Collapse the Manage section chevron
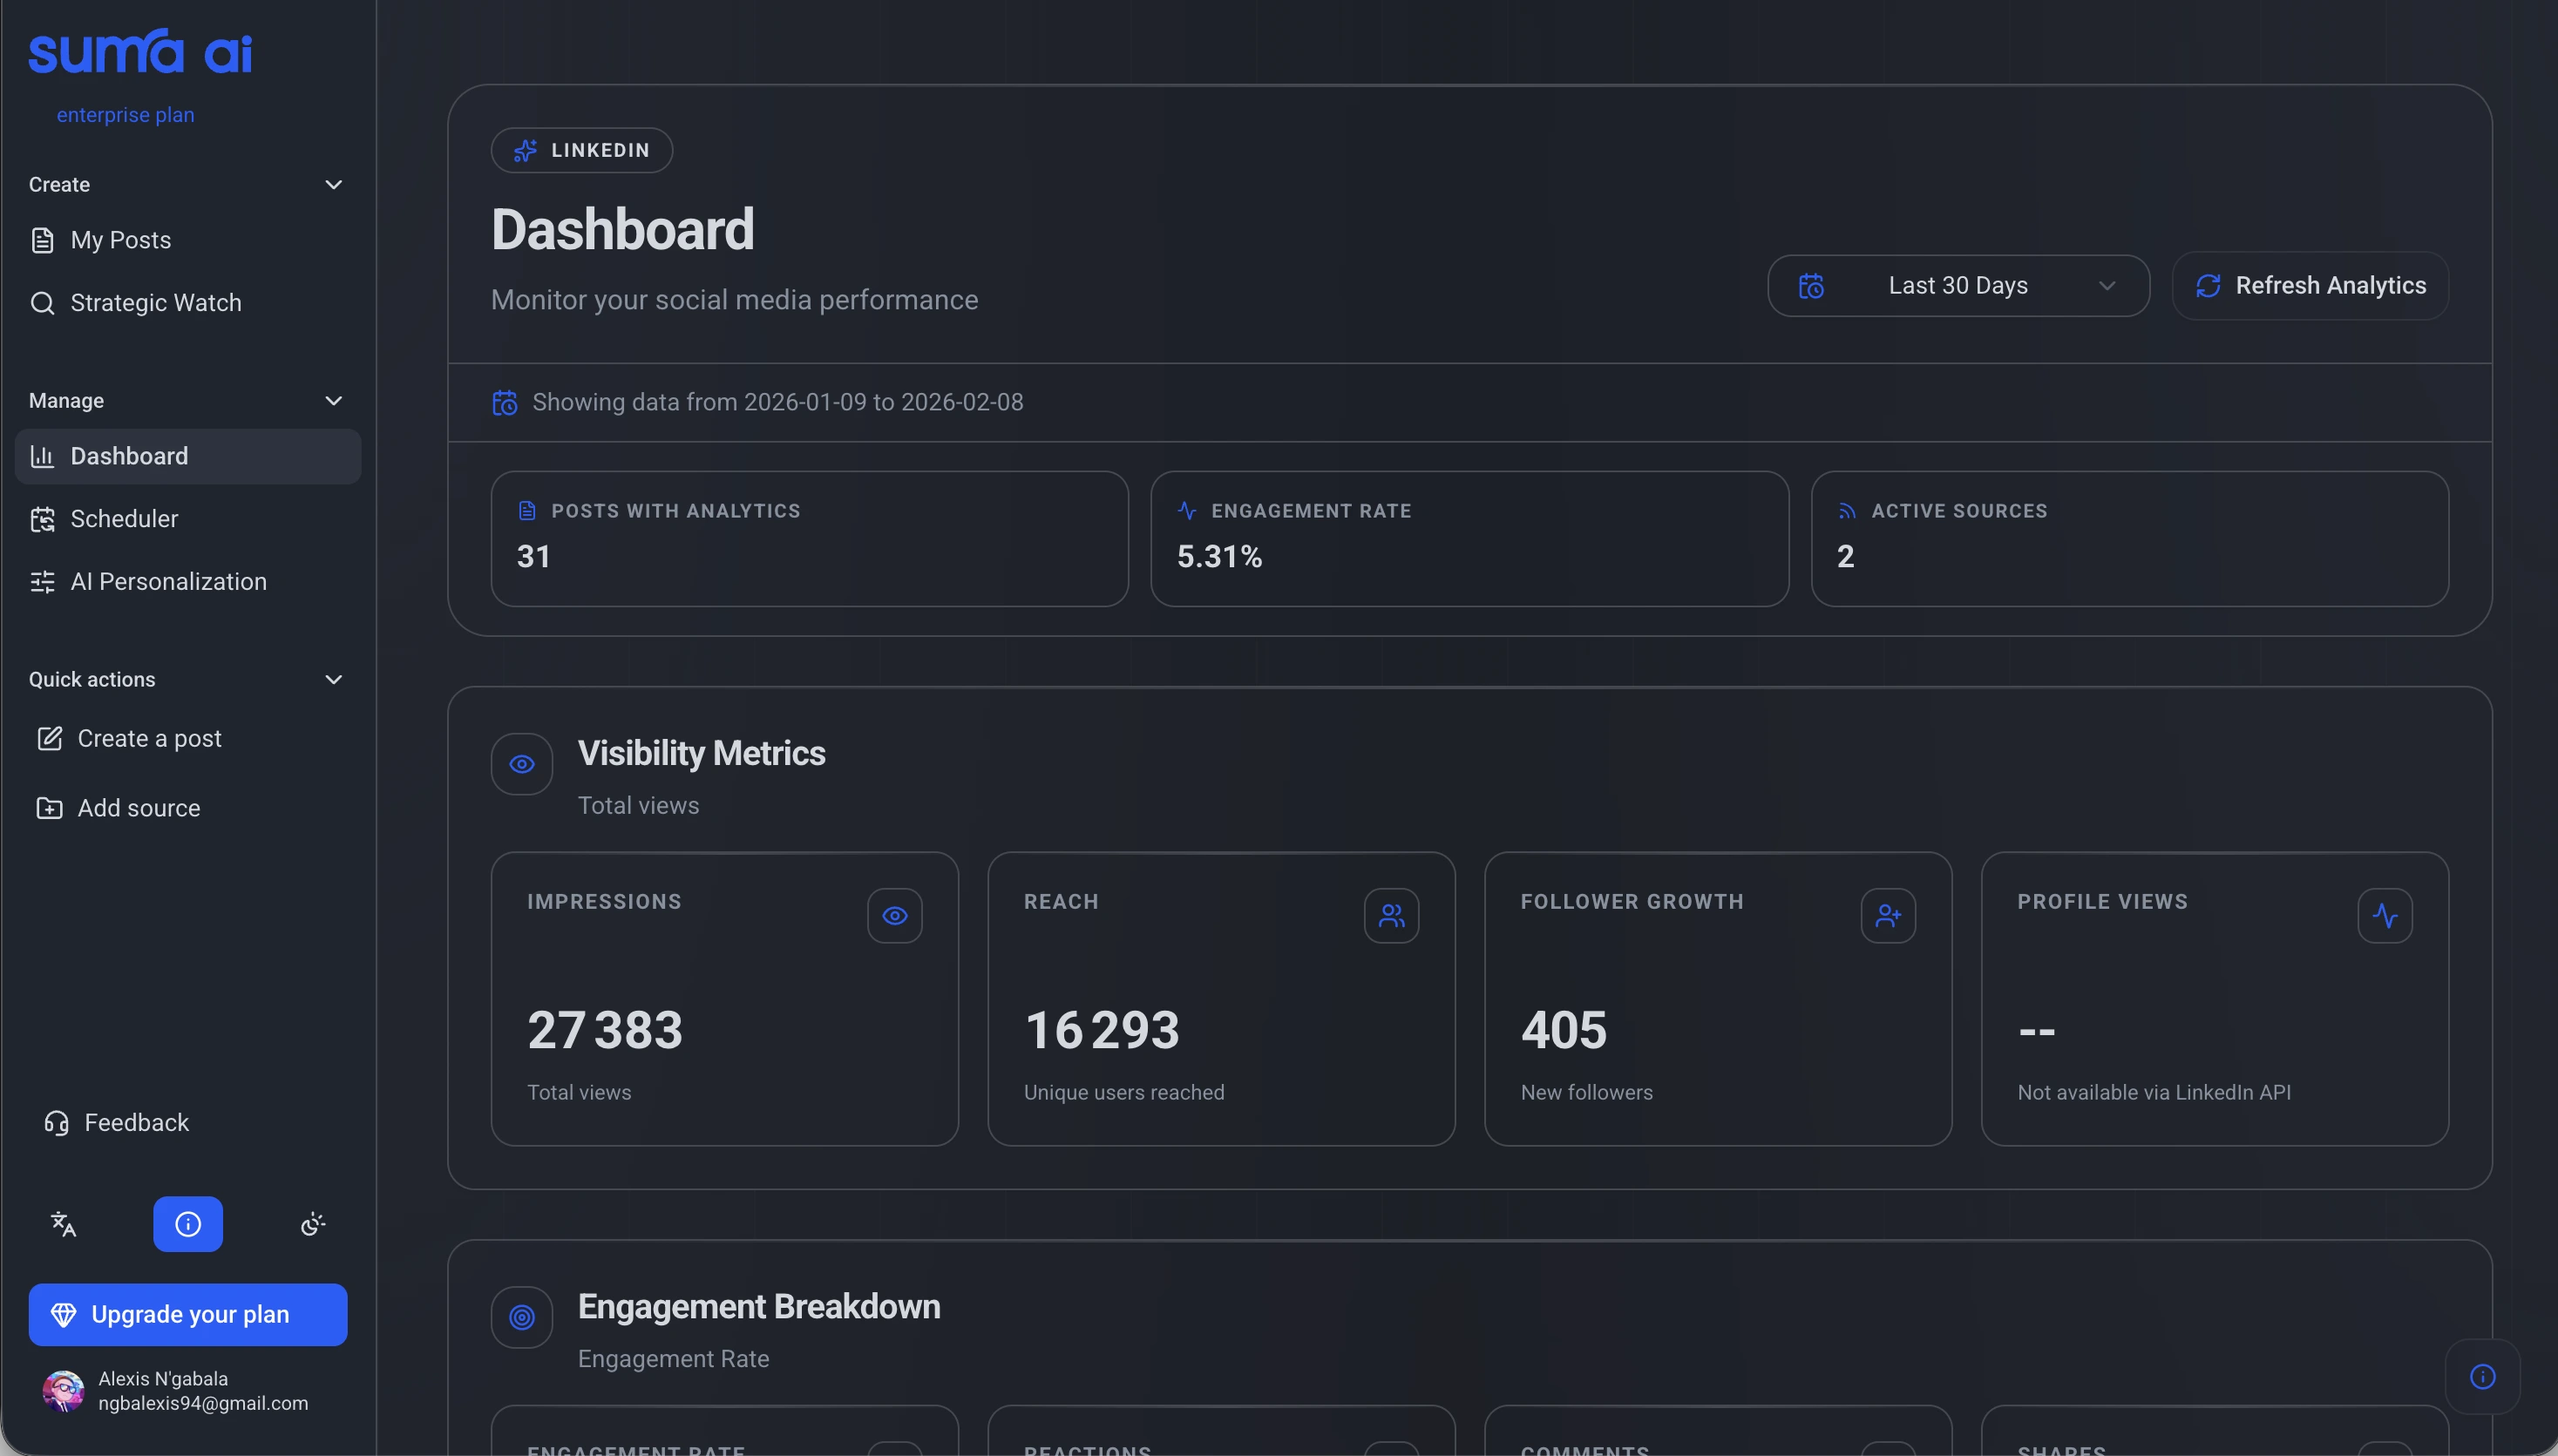 pyautogui.click(x=334, y=401)
